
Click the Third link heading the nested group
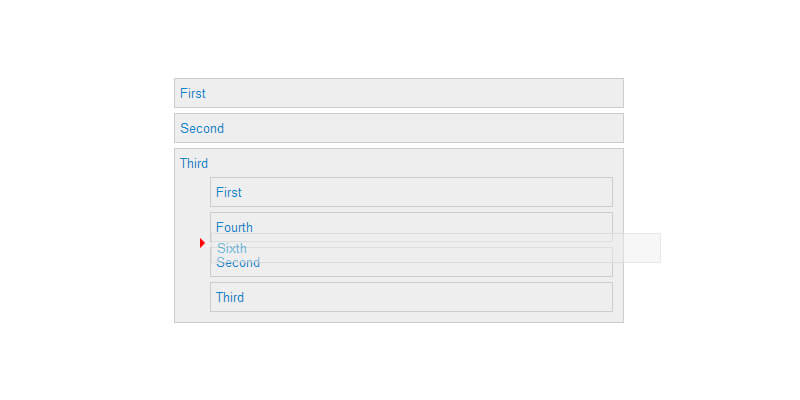pyautogui.click(x=194, y=163)
